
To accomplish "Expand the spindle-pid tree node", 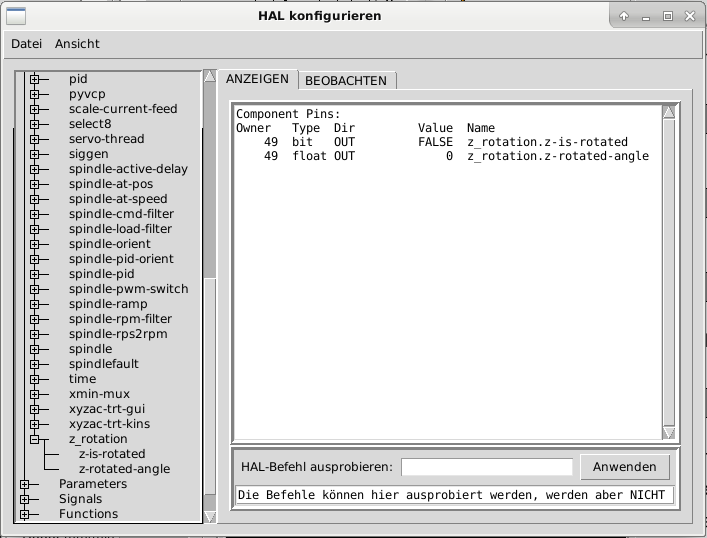I will coord(34,274).
